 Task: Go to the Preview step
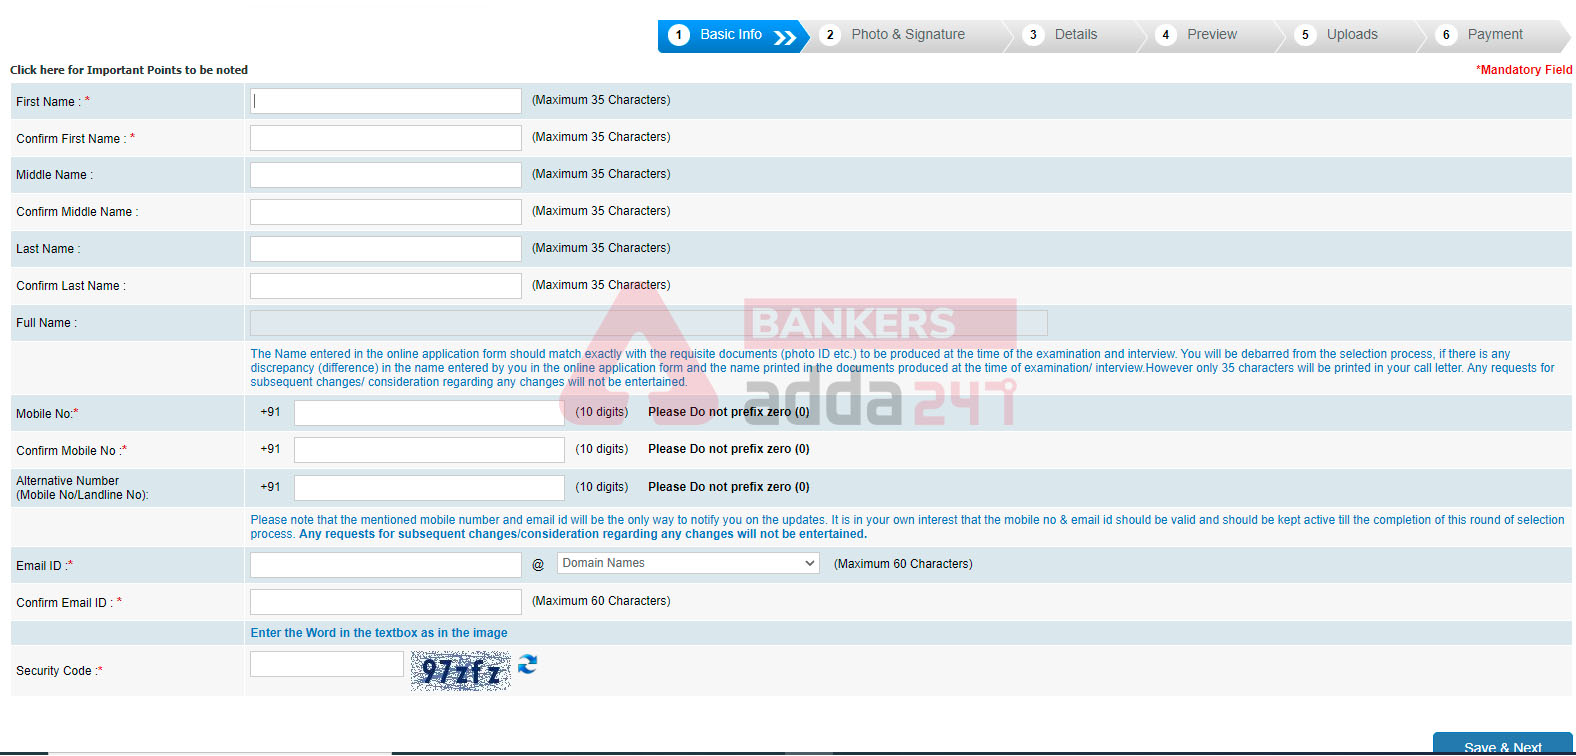1212,35
